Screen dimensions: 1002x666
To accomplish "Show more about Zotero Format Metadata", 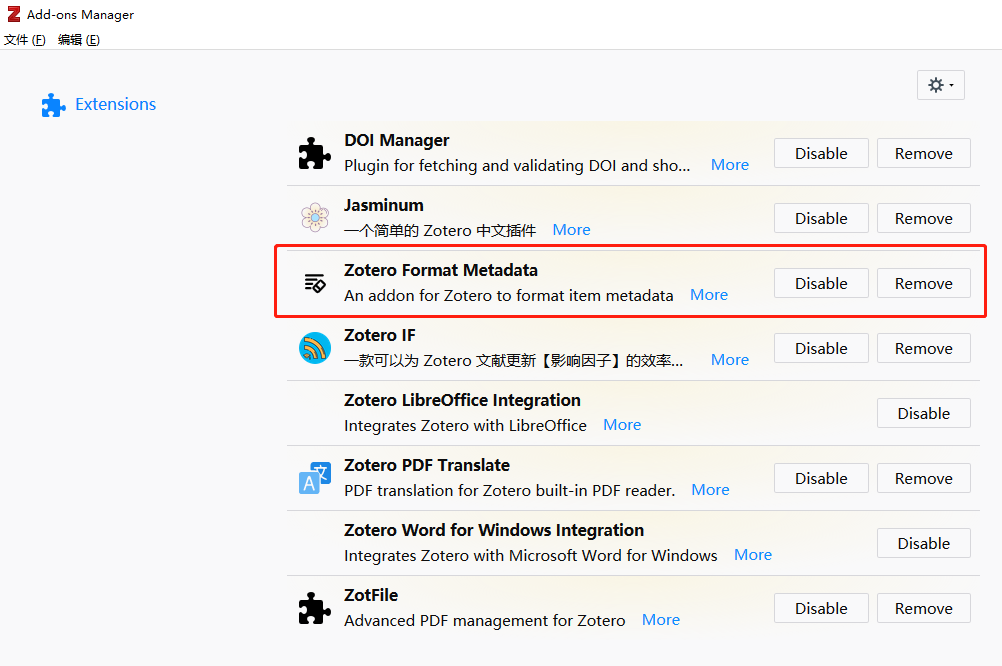I will pyautogui.click(x=709, y=295).
